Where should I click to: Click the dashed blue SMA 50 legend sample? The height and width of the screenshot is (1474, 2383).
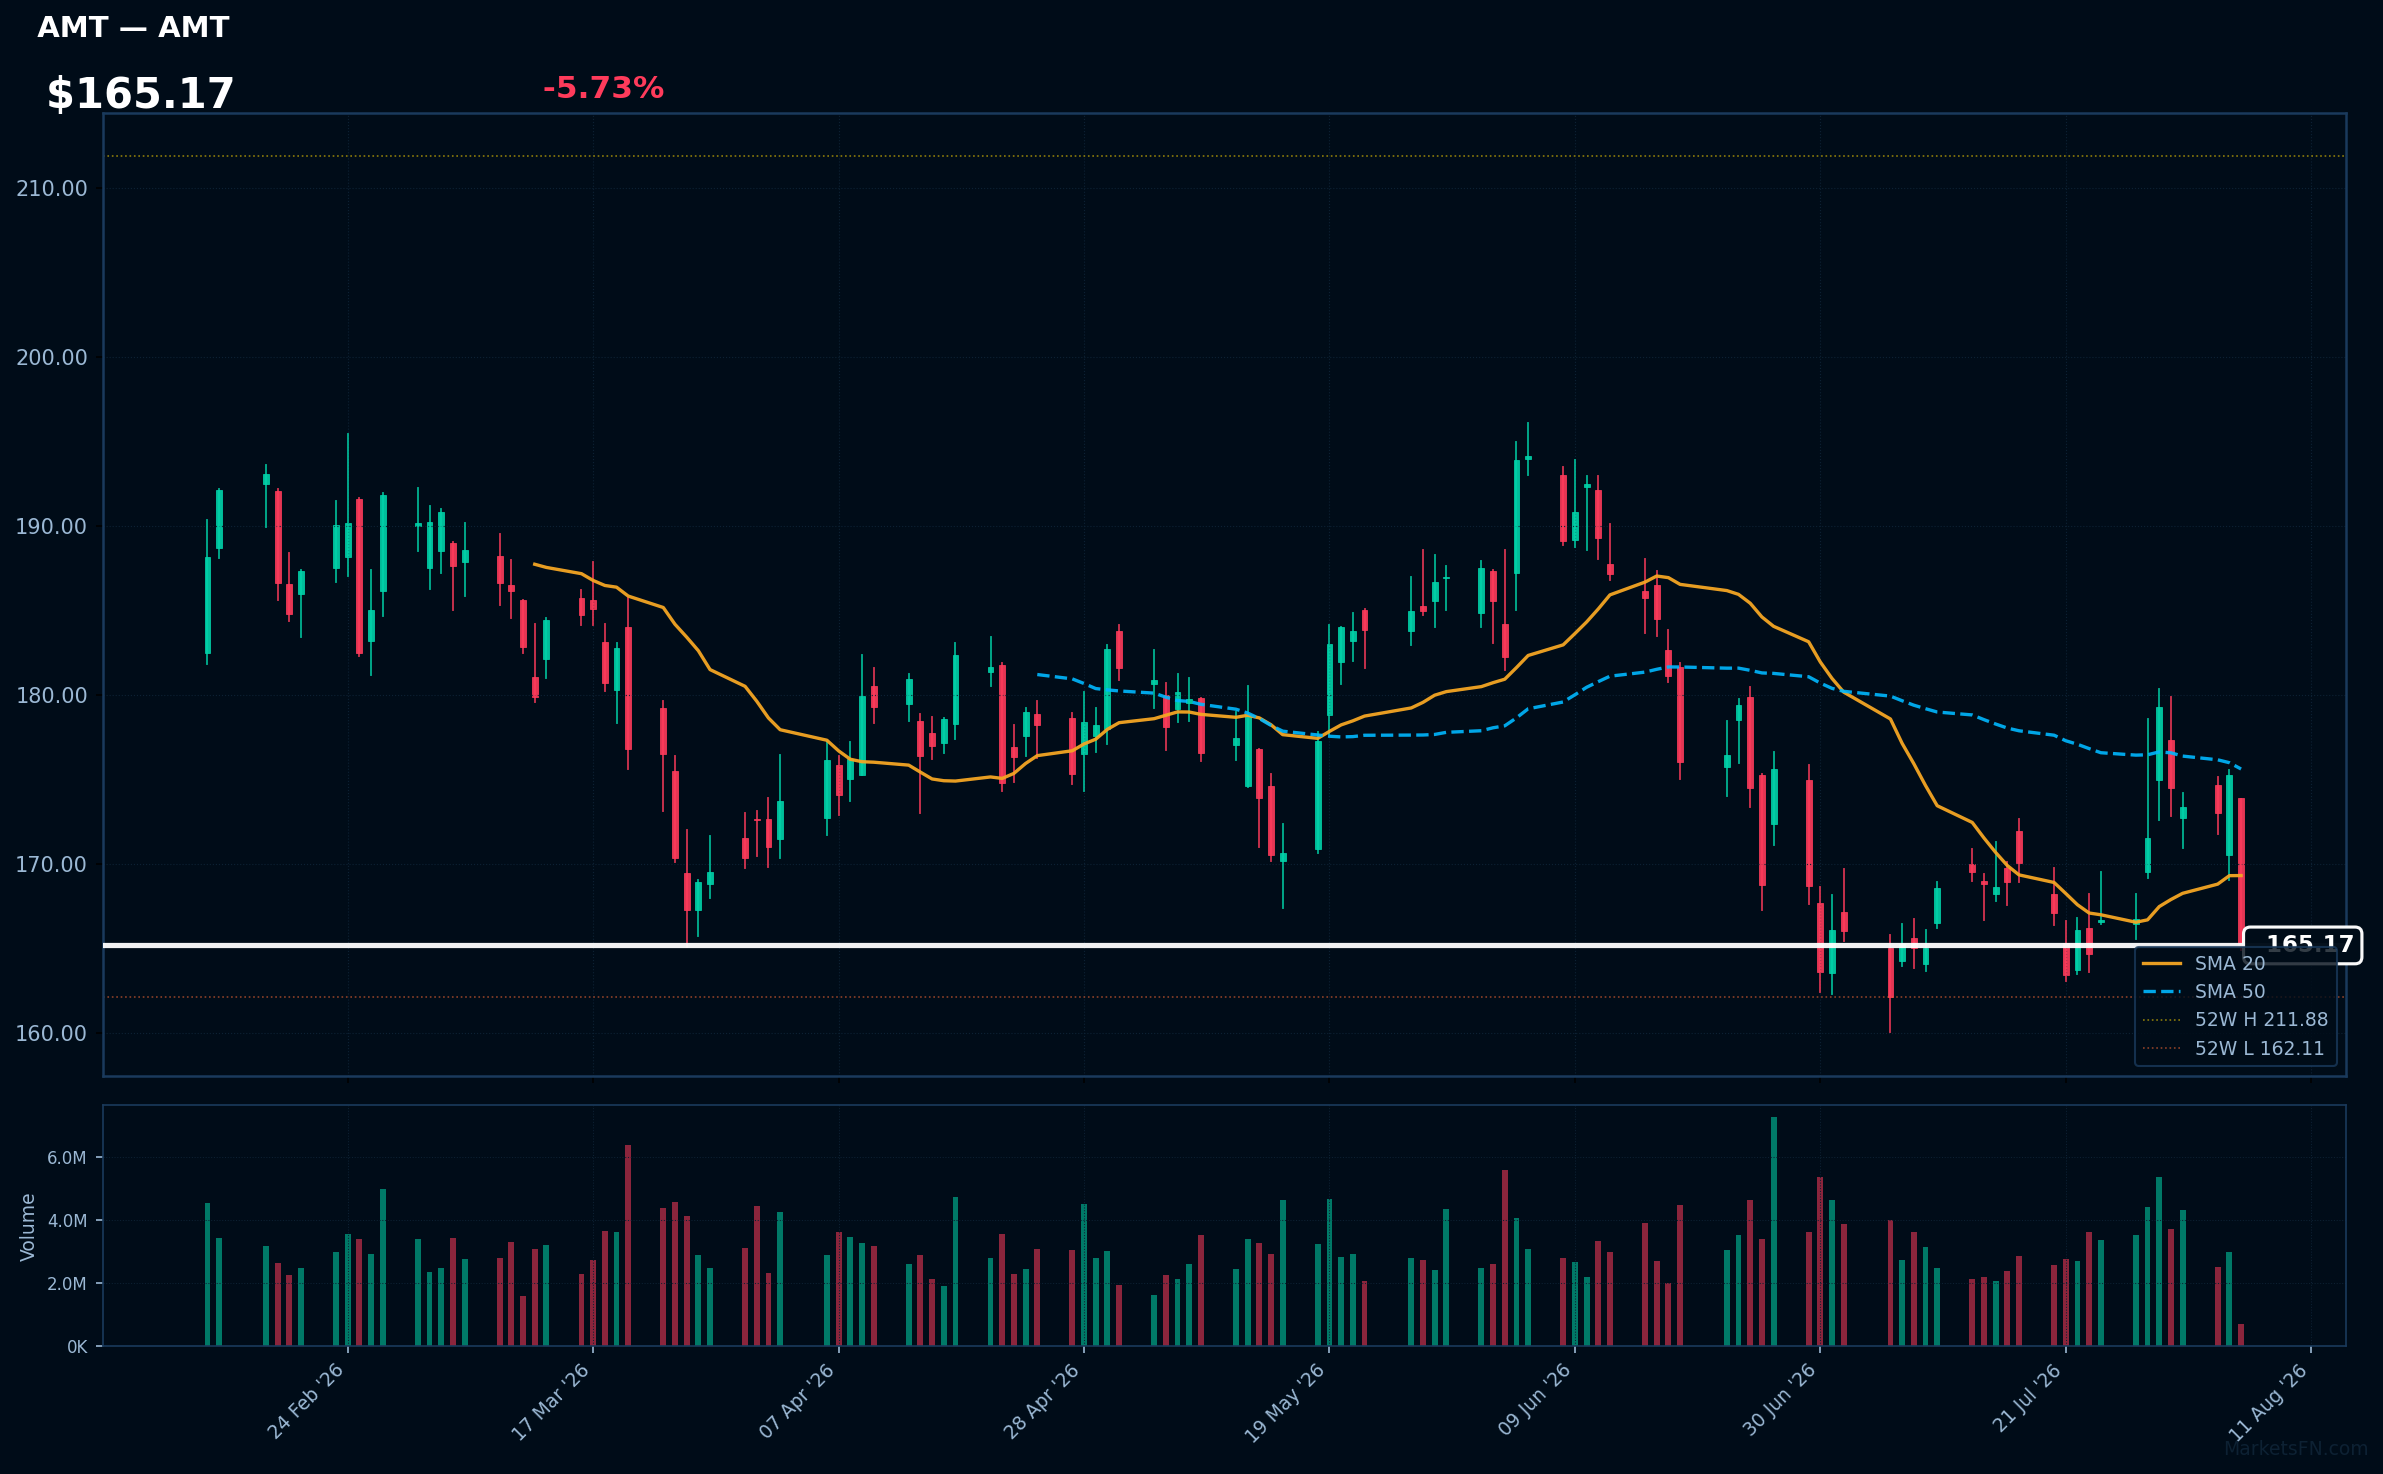pos(2162,991)
